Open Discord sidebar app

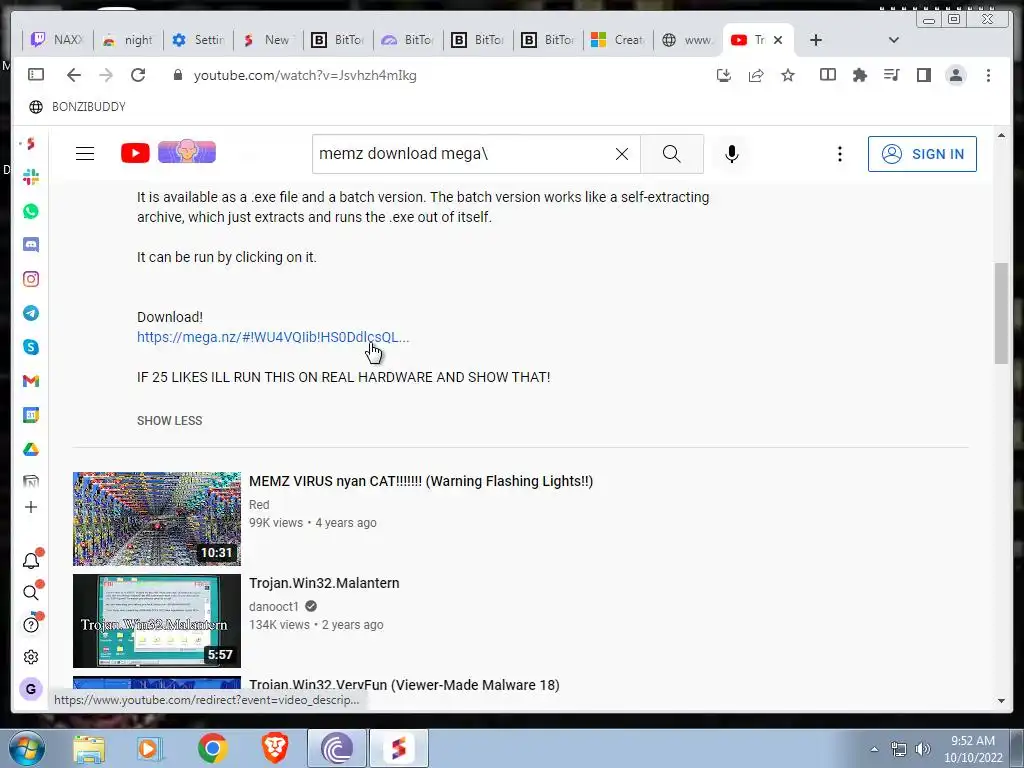pyautogui.click(x=31, y=245)
